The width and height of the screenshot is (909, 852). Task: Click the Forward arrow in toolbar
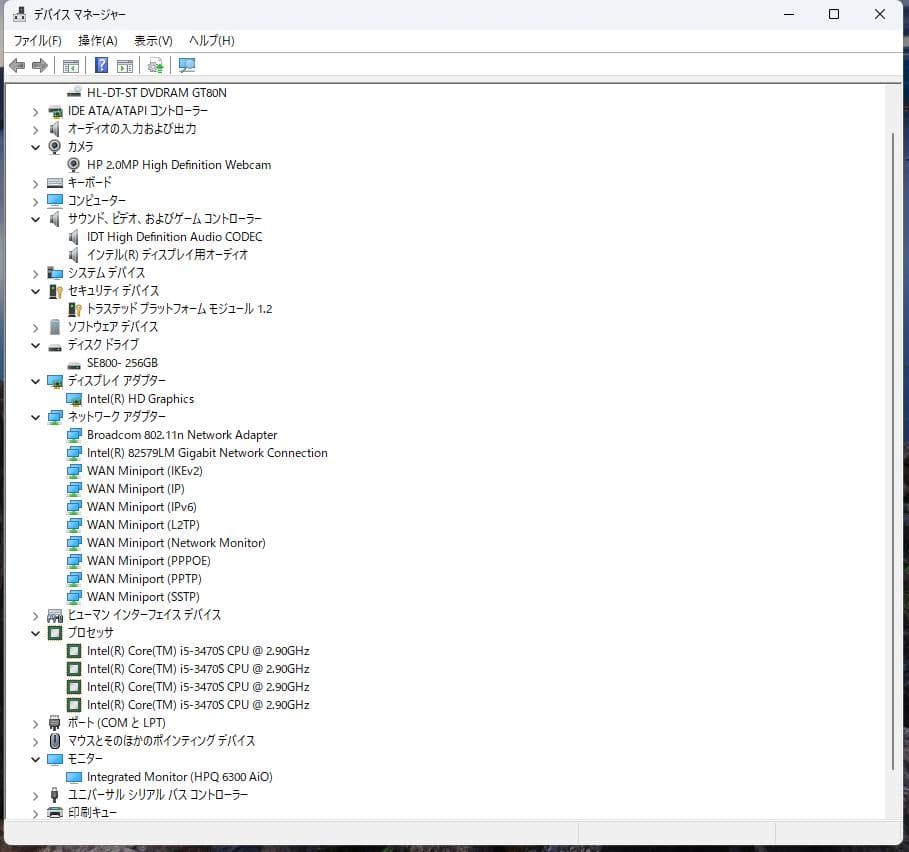(x=40, y=66)
